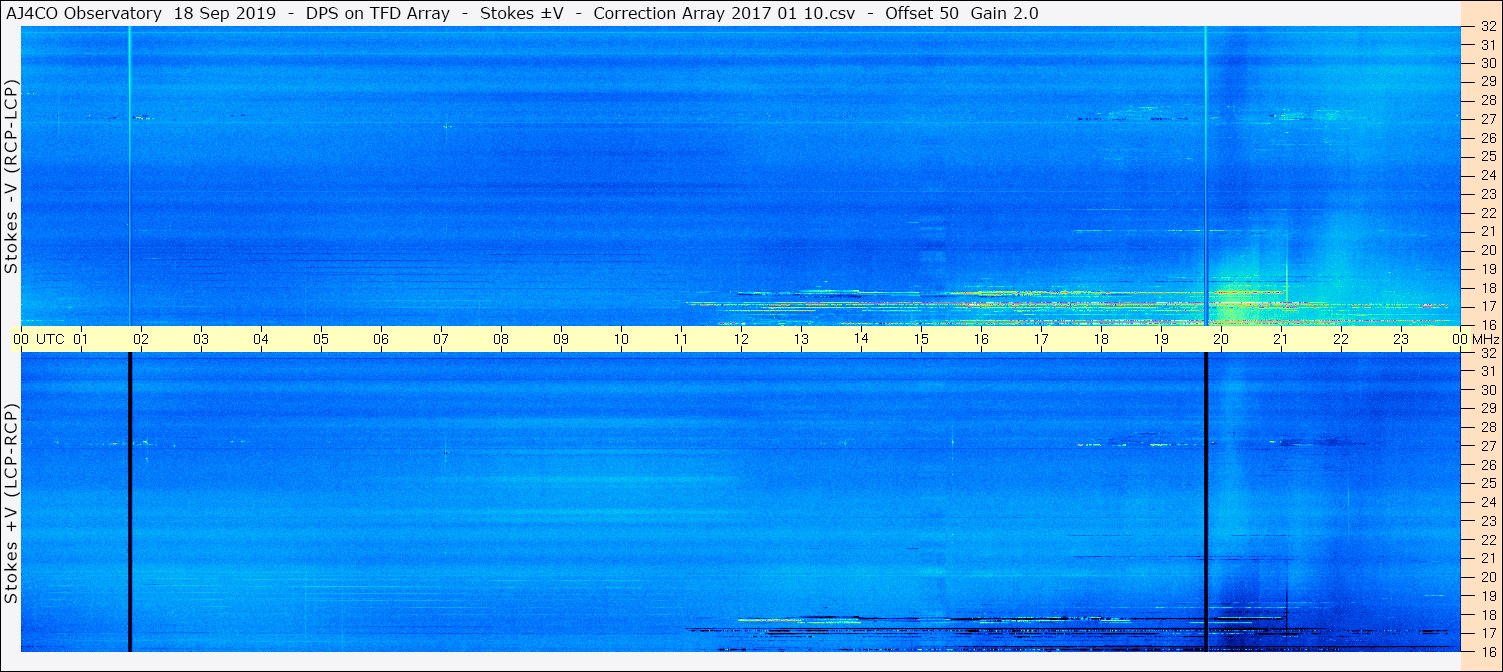Image resolution: width=1503 pixels, height=672 pixels.
Task: Click the 26 MHz tick of the Stokes -V panel
Action: 1488,137
